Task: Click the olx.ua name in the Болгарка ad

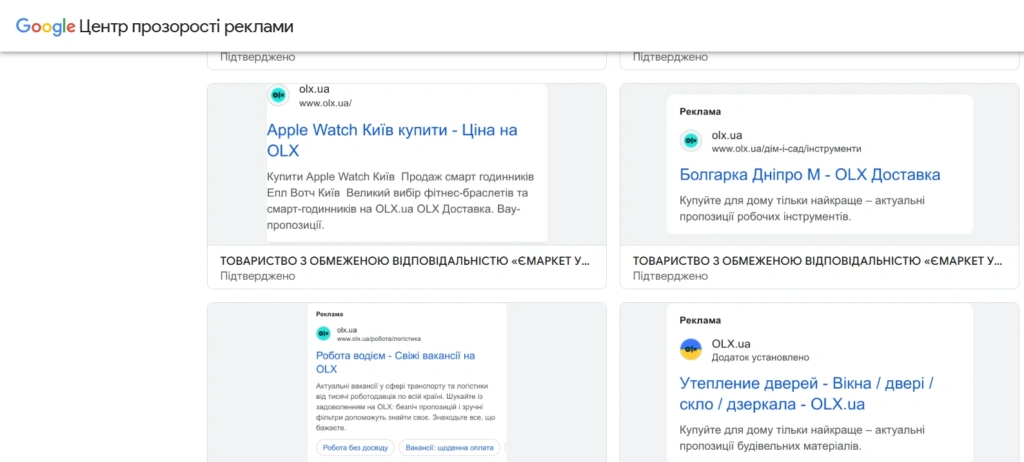Action: click(727, 135)
